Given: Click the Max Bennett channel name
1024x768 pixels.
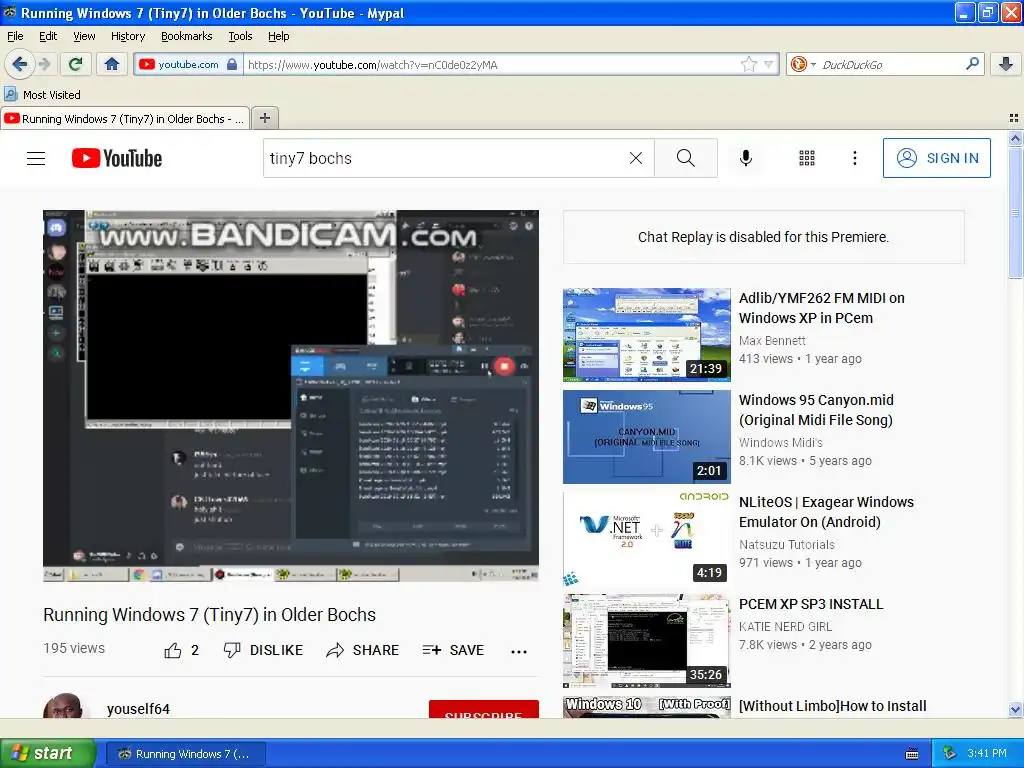Looking at the screenshot, I should coord(772,341).
